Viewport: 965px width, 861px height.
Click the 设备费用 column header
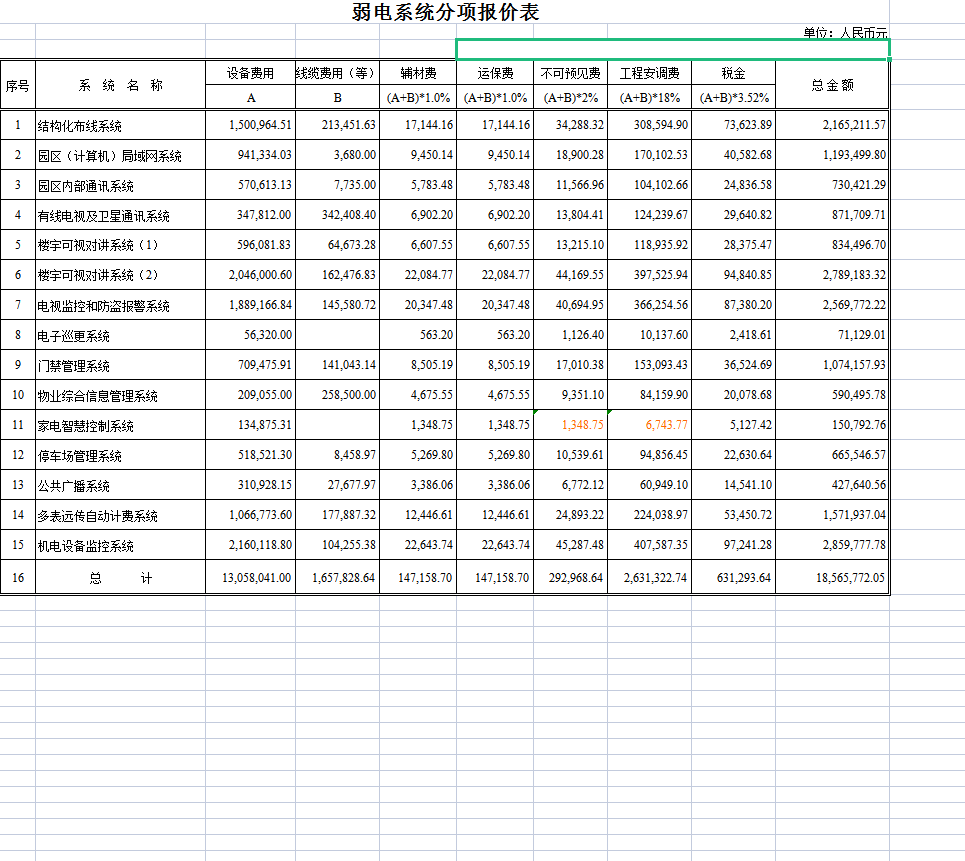[x=250, y=73]
